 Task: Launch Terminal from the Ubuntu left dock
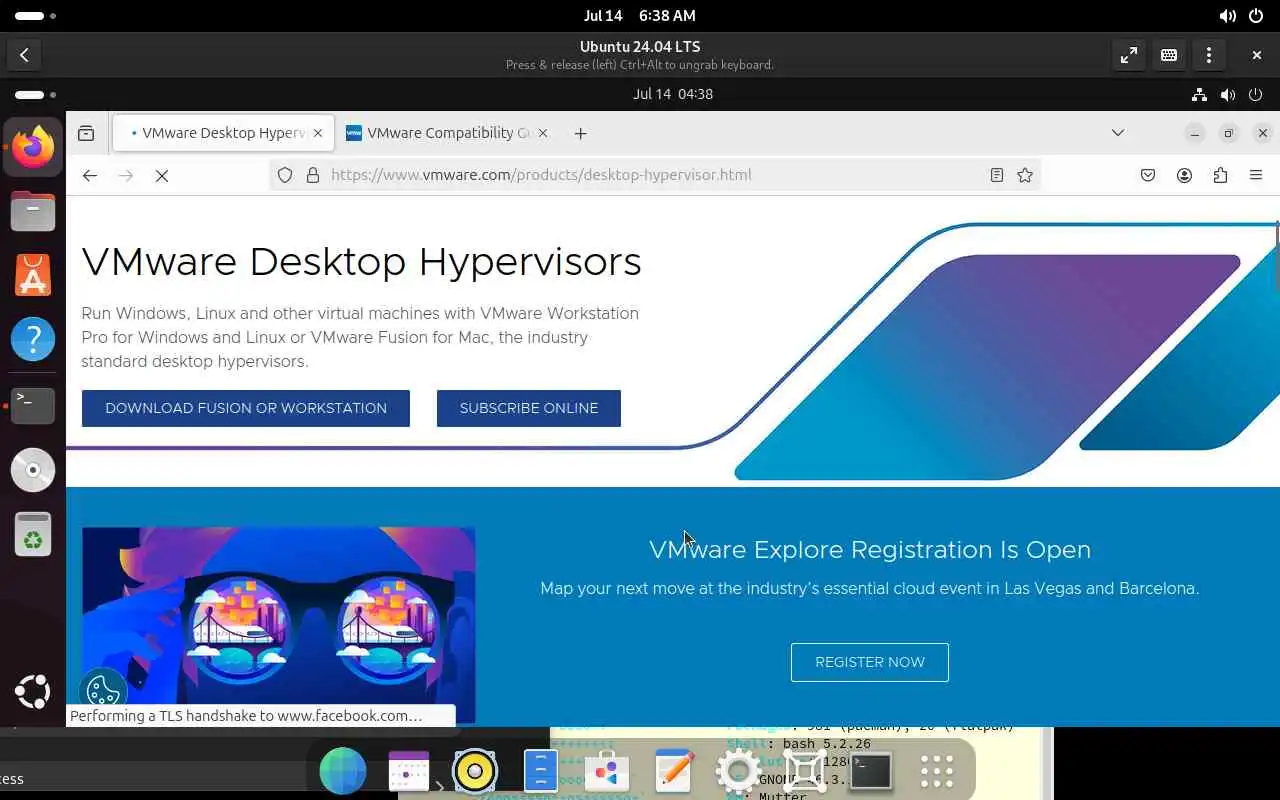[x=33, y=404]
